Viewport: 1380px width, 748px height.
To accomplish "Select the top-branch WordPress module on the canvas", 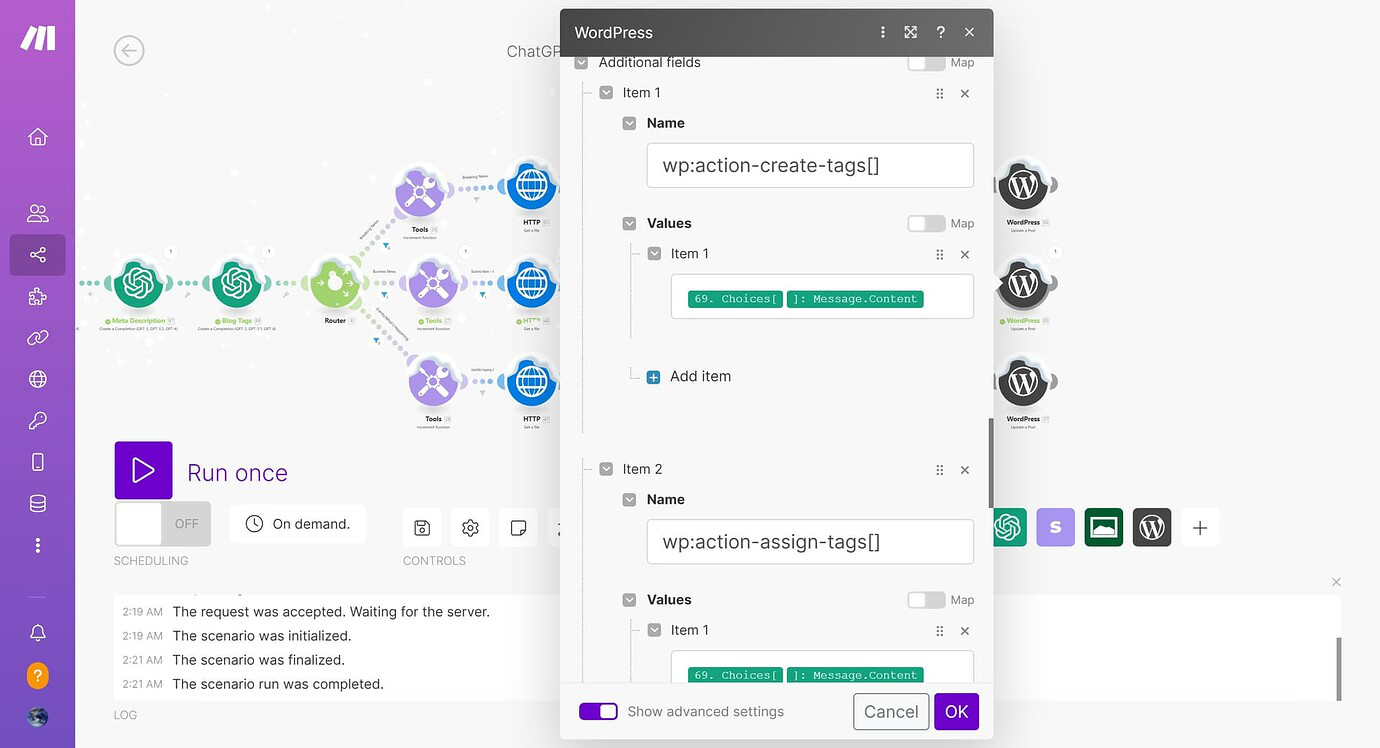I will tap(1022, 186).
